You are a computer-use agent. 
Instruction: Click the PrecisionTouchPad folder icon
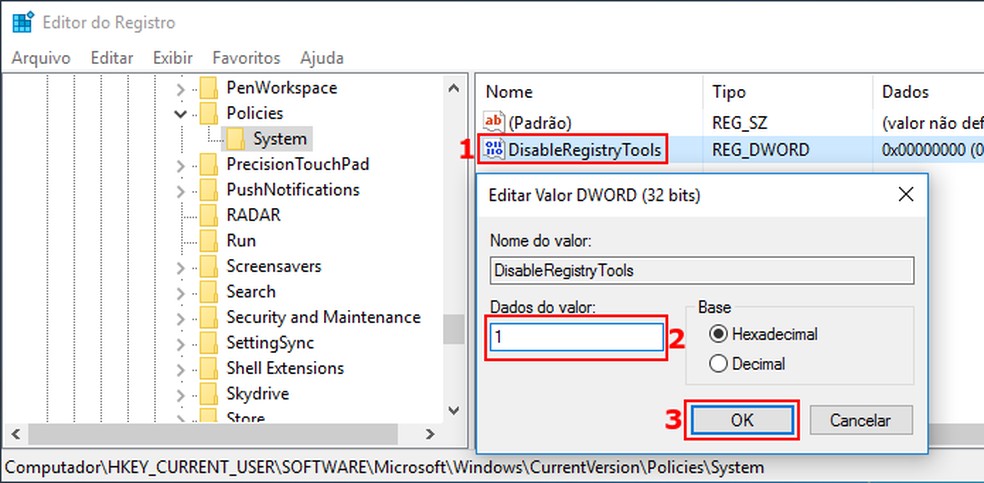click(x=208, y=164)
